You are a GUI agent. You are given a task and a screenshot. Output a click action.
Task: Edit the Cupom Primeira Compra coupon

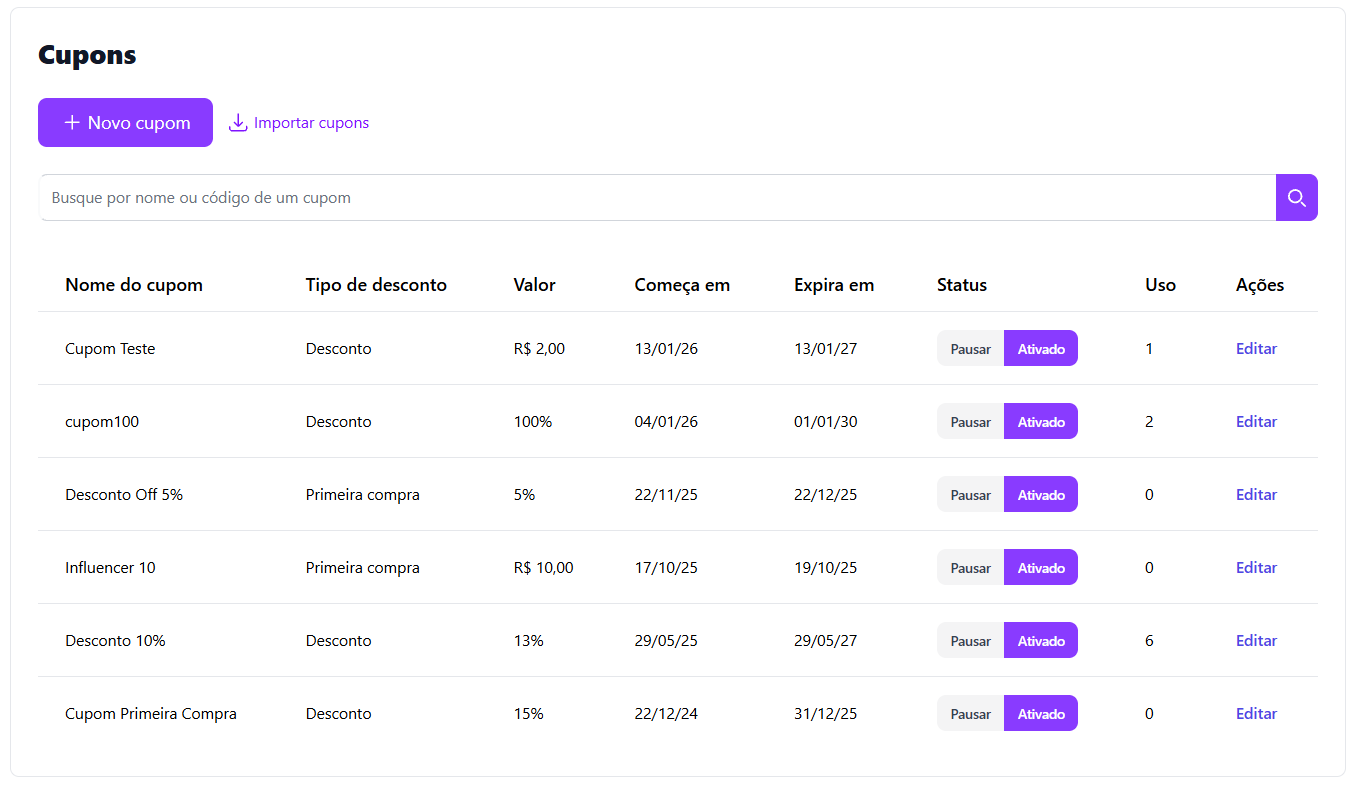[1256, 714]
